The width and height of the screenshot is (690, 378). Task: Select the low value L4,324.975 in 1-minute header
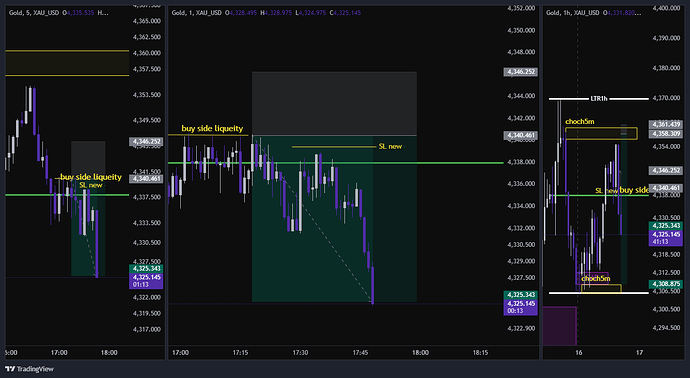pos(312,13)
